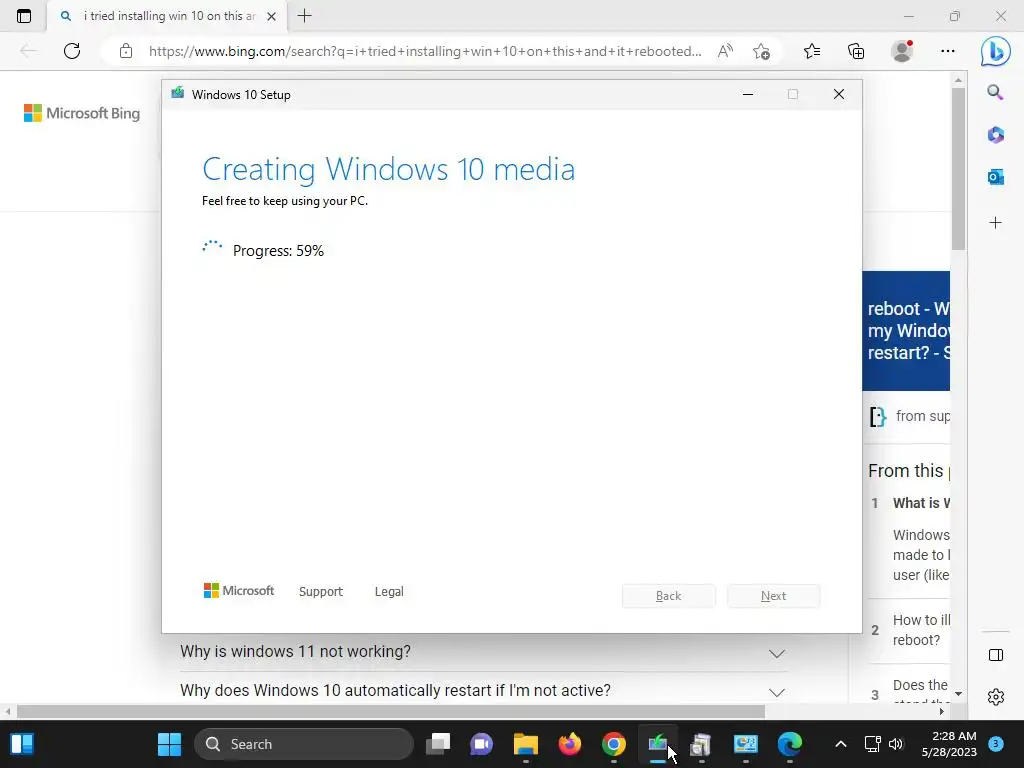Open 'What is W' item in From this page
The width and height of the screenshot is (1024, 768).
point(921,503)
